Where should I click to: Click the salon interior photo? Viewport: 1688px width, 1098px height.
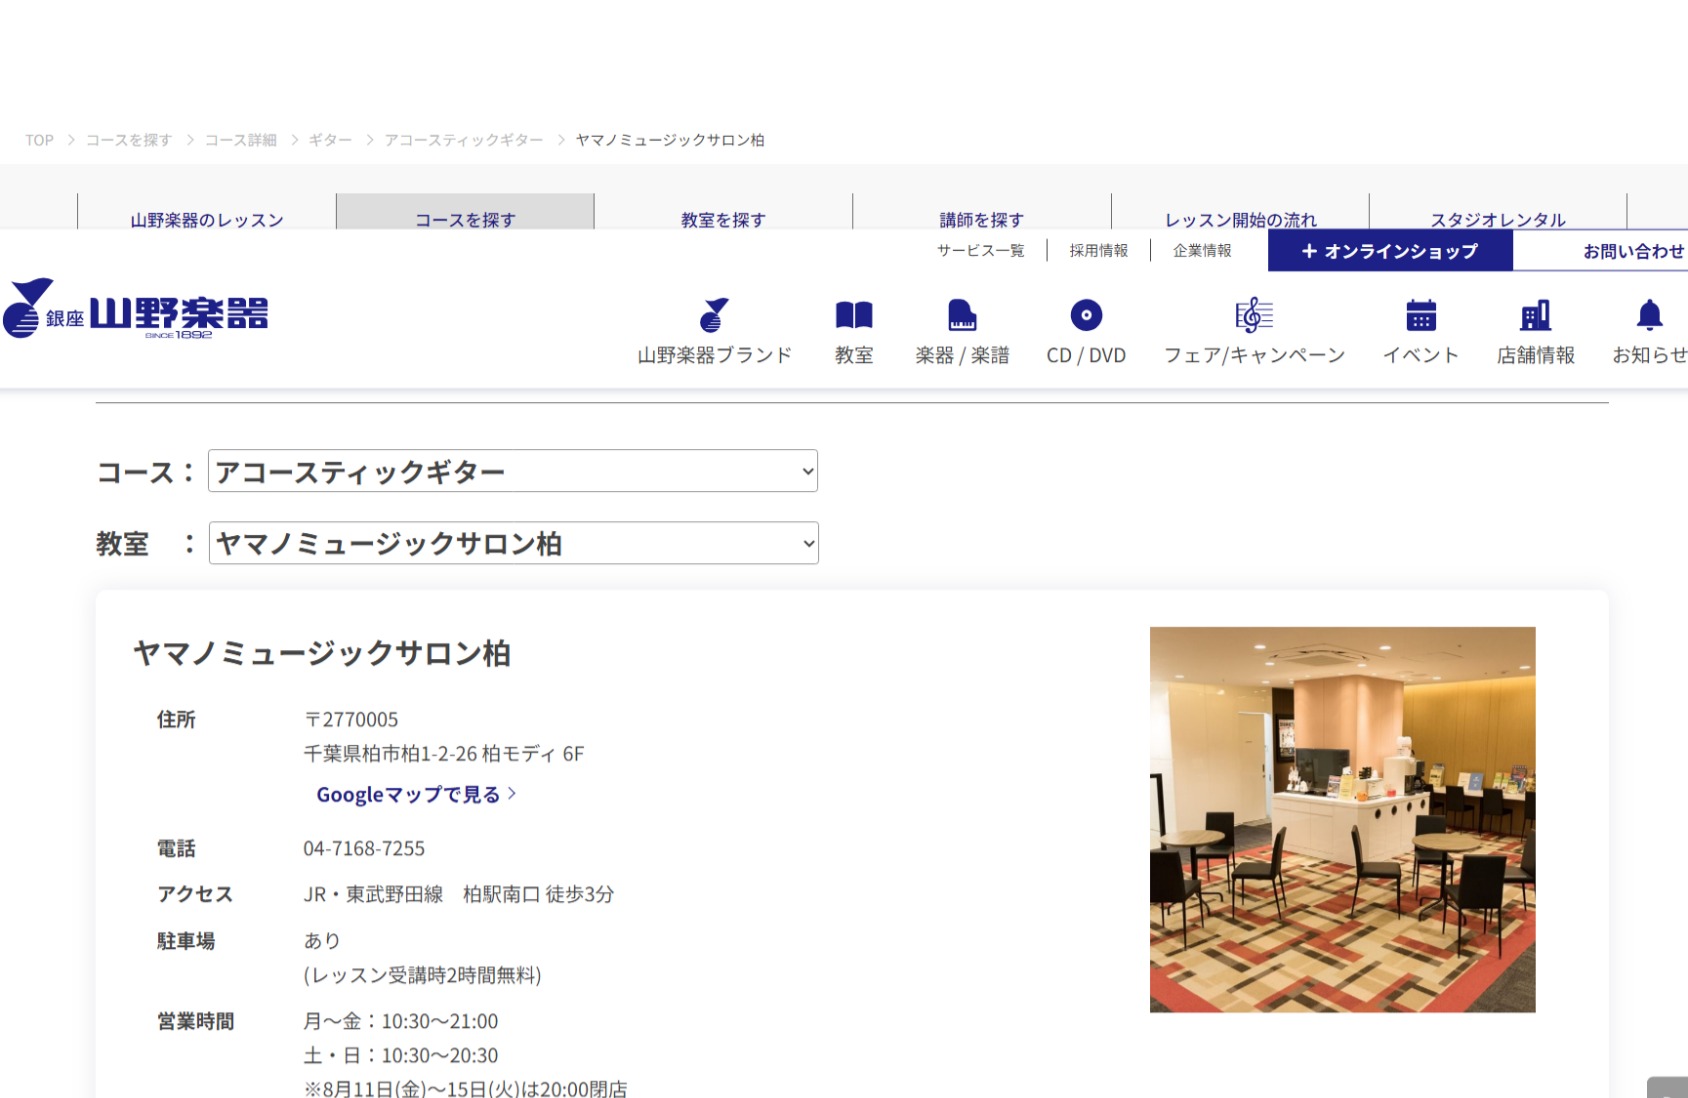[x=1342, y=819]
